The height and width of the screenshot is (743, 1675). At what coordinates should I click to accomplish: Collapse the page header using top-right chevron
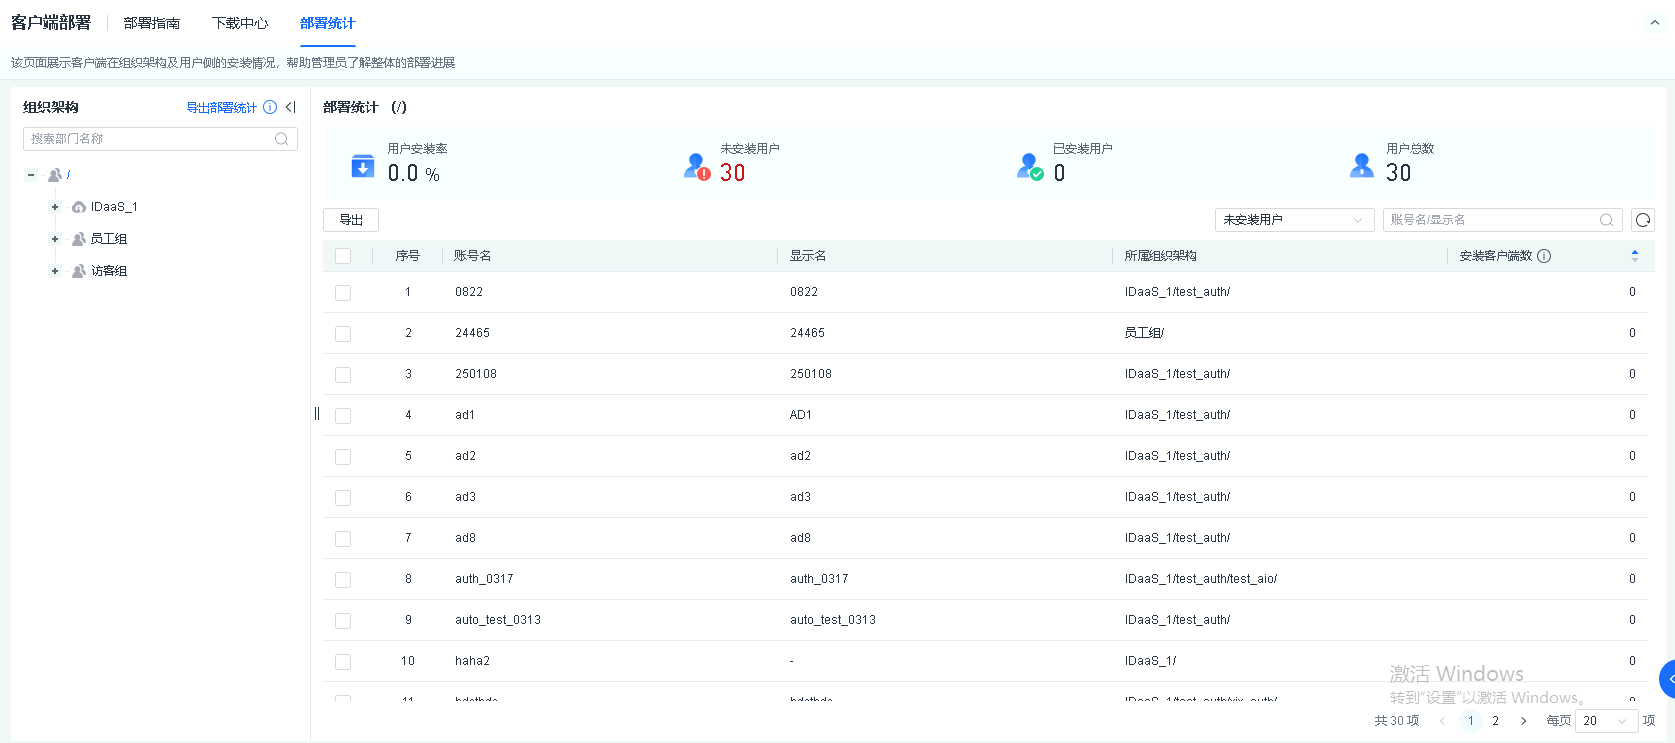tap(1654, 23)
